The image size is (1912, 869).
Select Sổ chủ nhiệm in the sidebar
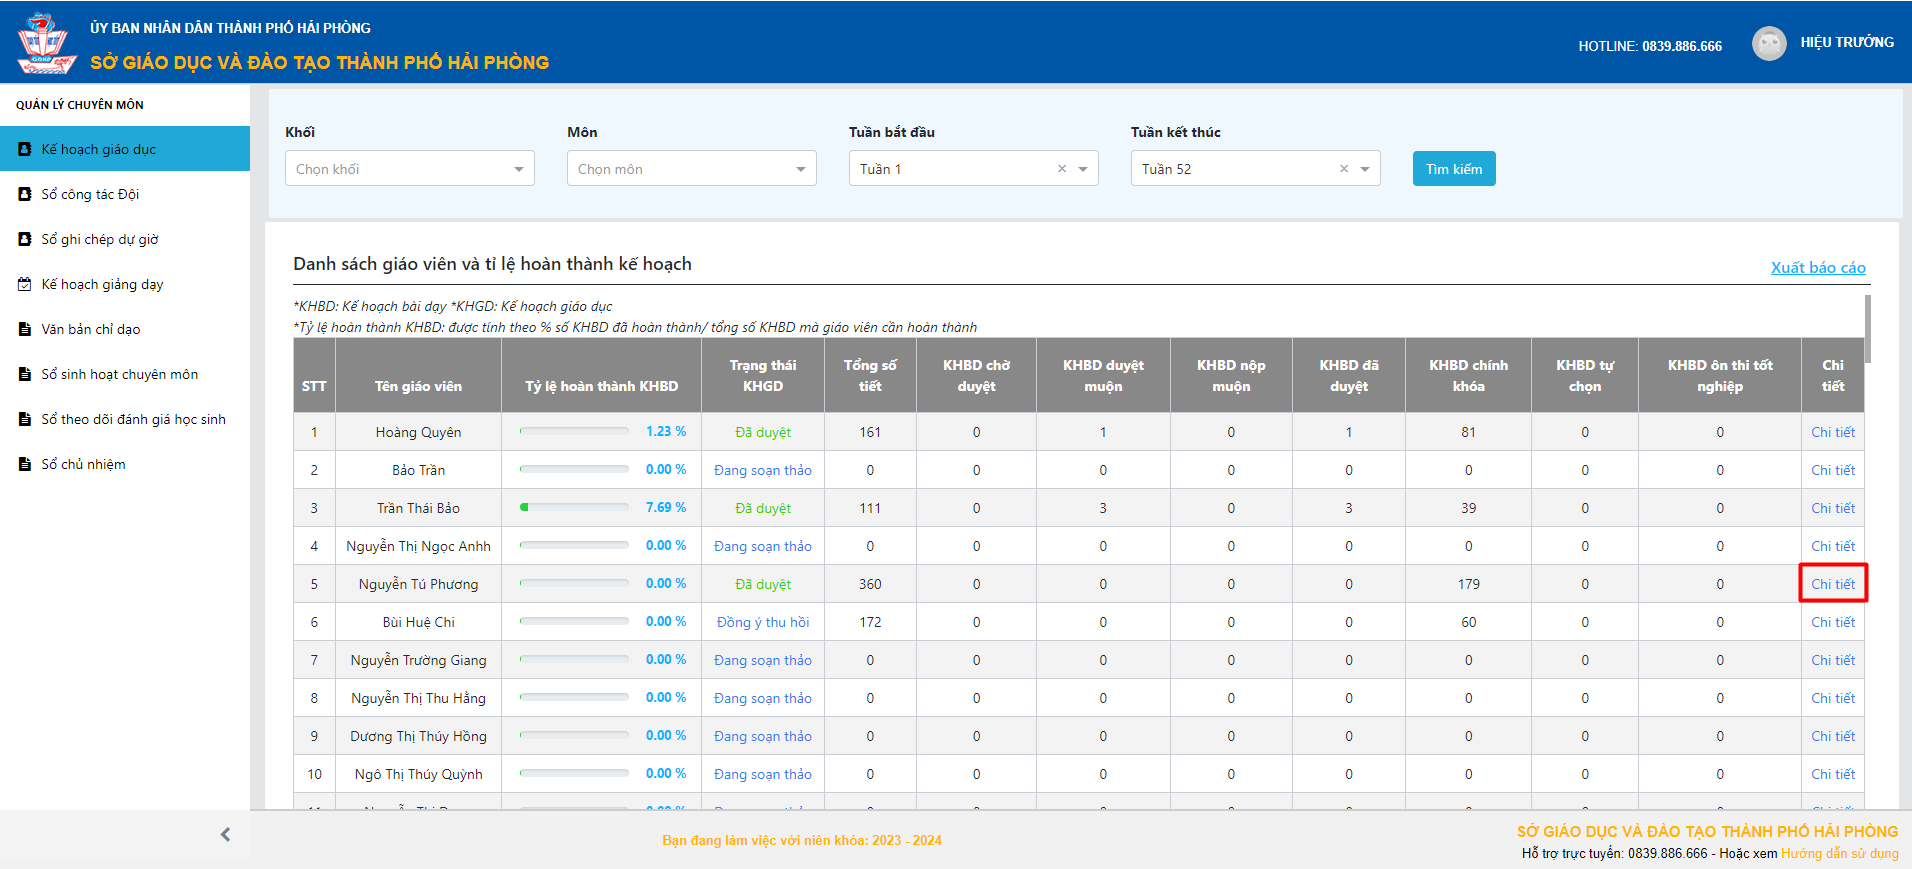pos(83,464)
